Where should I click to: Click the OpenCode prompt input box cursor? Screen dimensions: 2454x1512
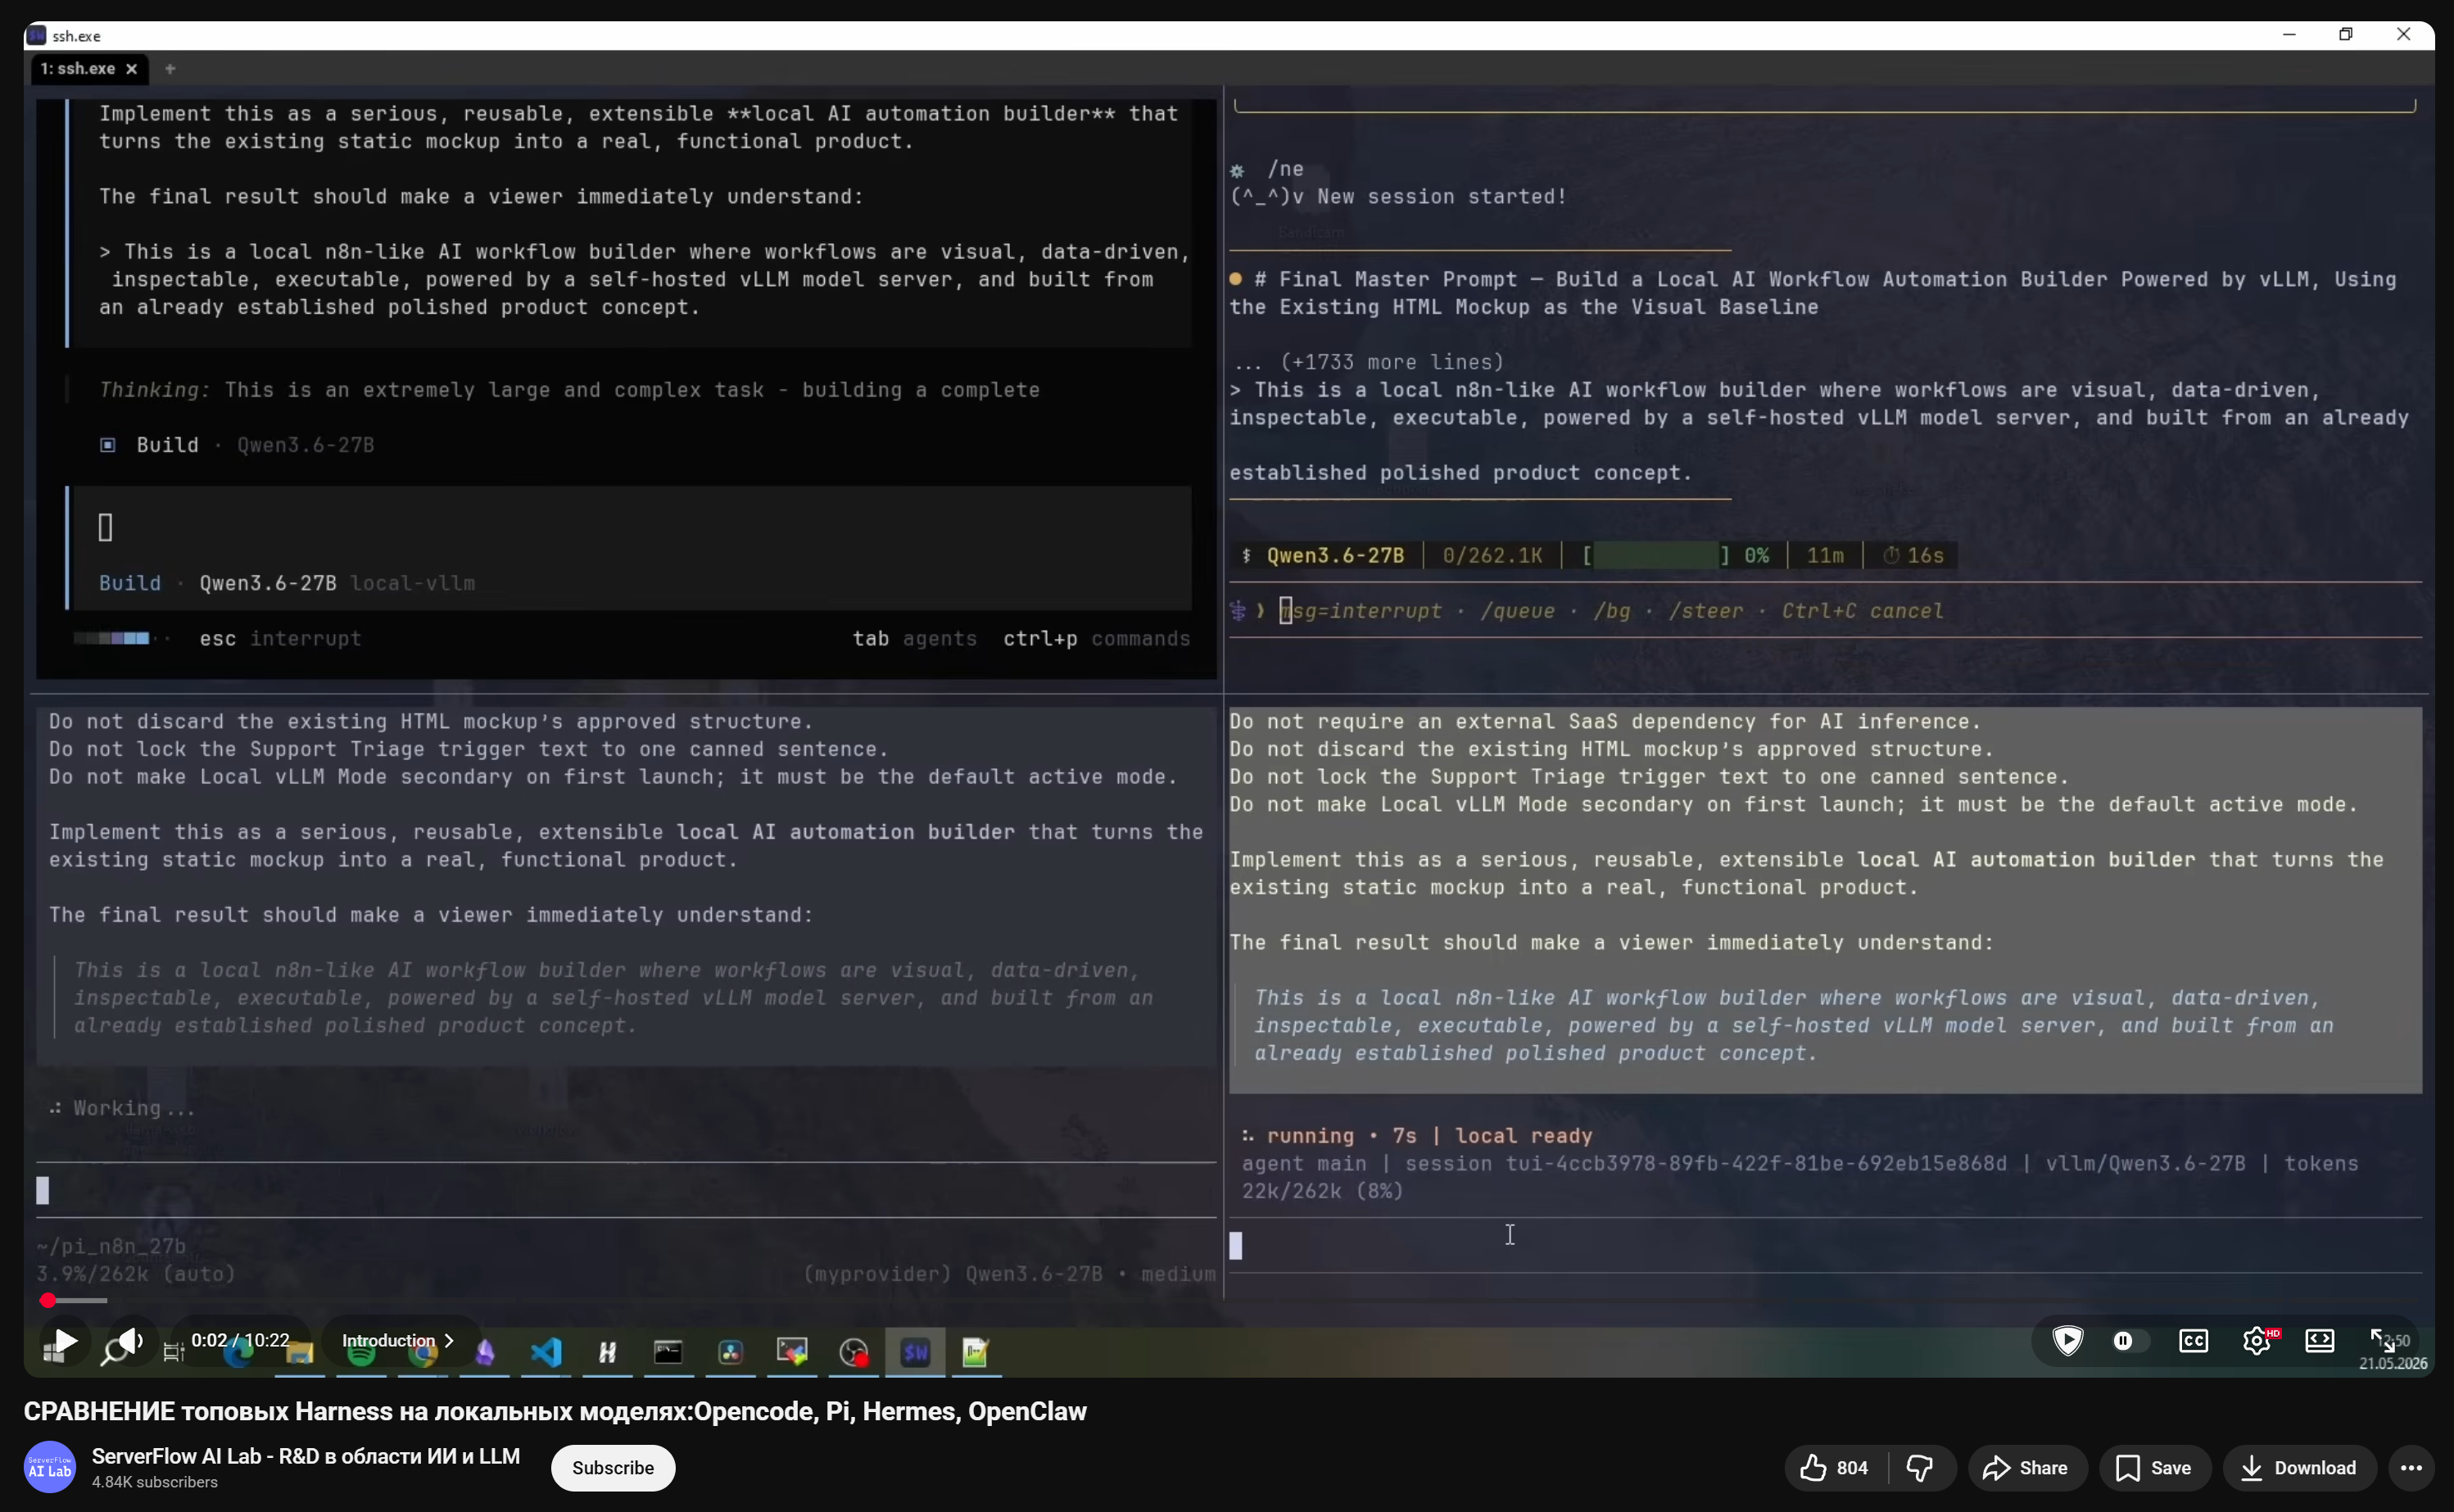coord(105,527)
